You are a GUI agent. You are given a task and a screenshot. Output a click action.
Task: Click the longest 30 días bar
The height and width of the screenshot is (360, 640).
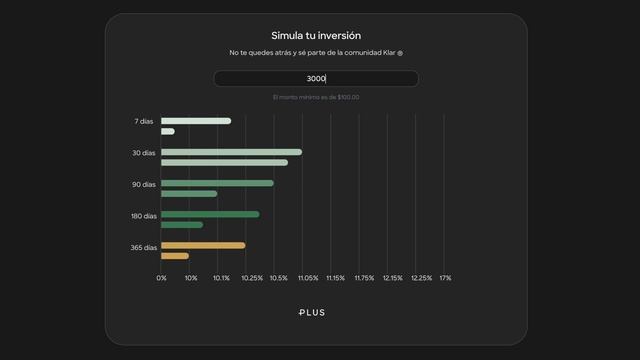tap(231, 152)
